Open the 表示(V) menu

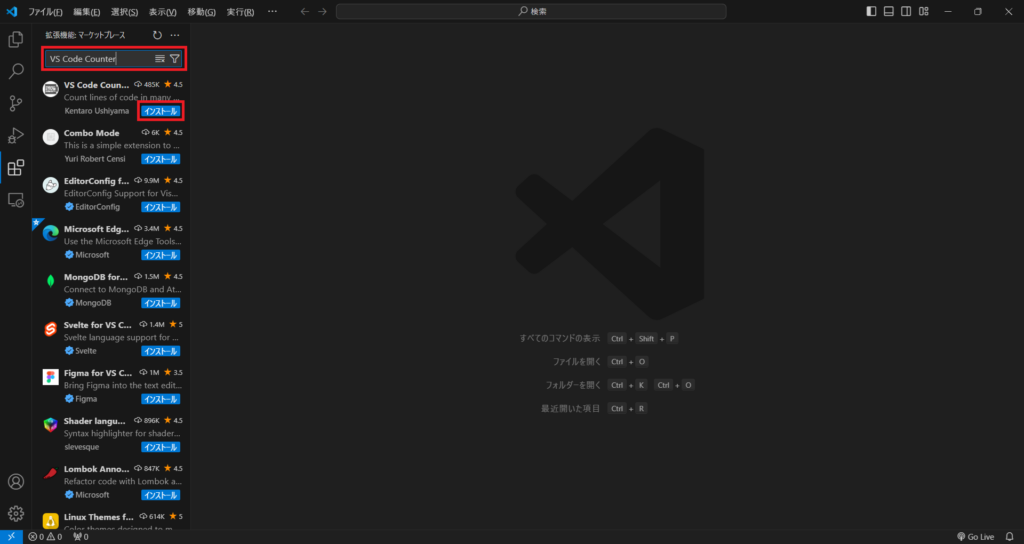(x=163, y=12)
